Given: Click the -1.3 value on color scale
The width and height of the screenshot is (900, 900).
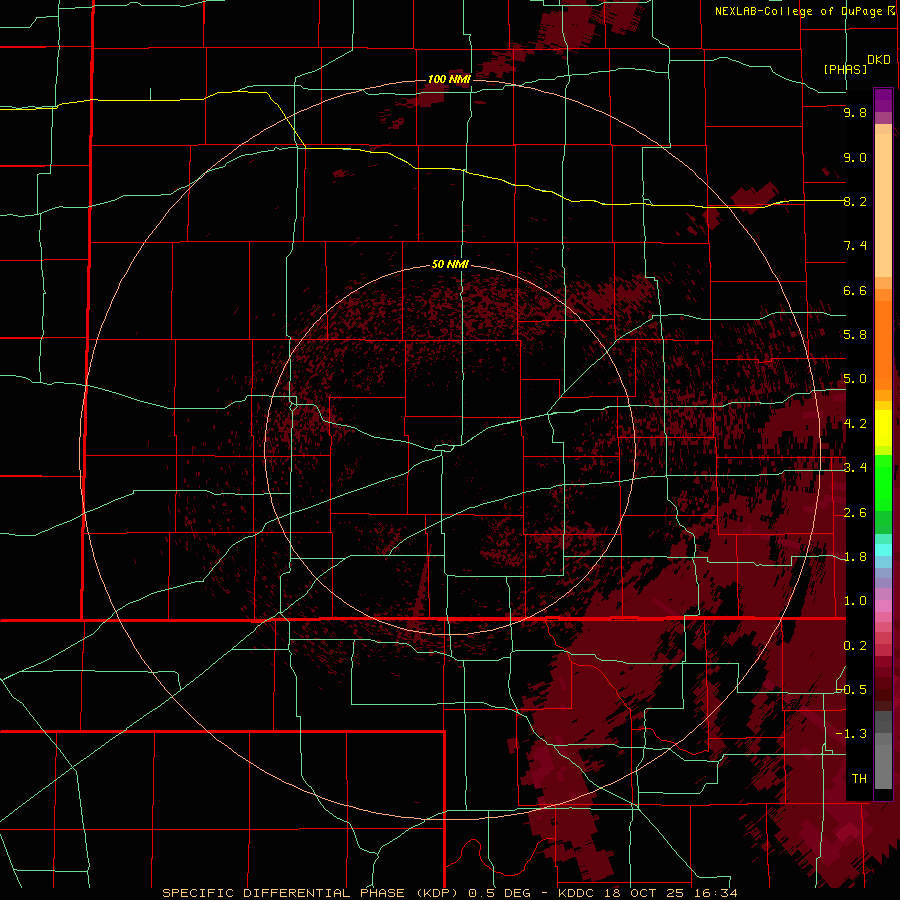Looking at the screenshot, I should (852, 734).
